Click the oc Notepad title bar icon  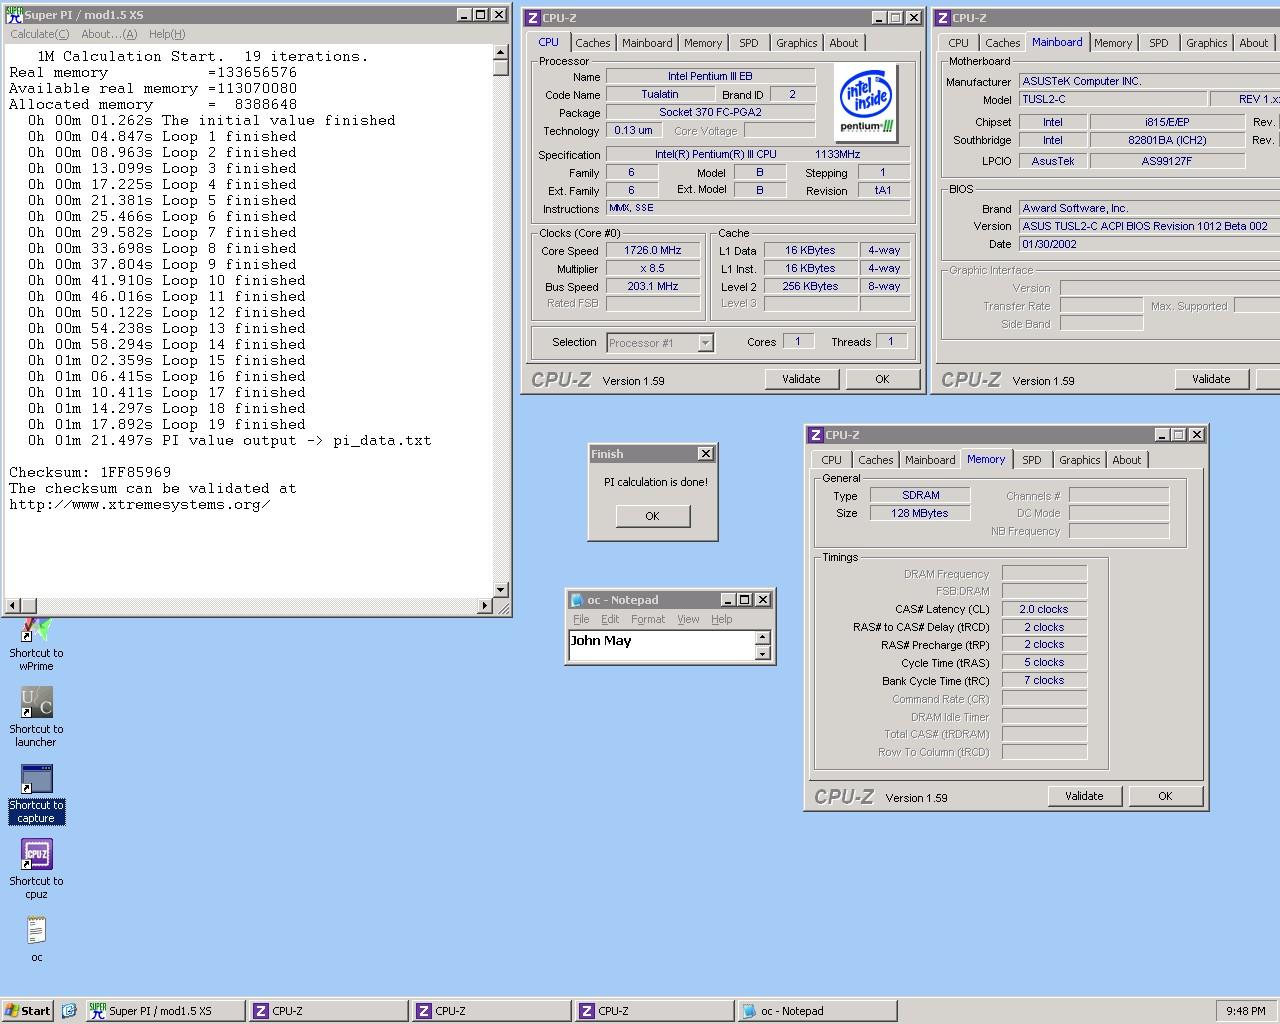[577, 600]
